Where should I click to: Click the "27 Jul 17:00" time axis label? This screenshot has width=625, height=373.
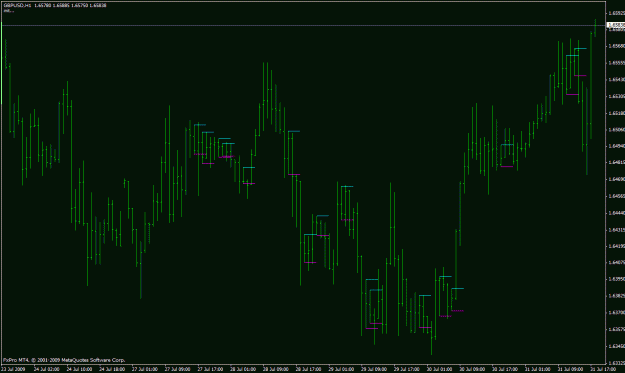[x=210, y=369]
